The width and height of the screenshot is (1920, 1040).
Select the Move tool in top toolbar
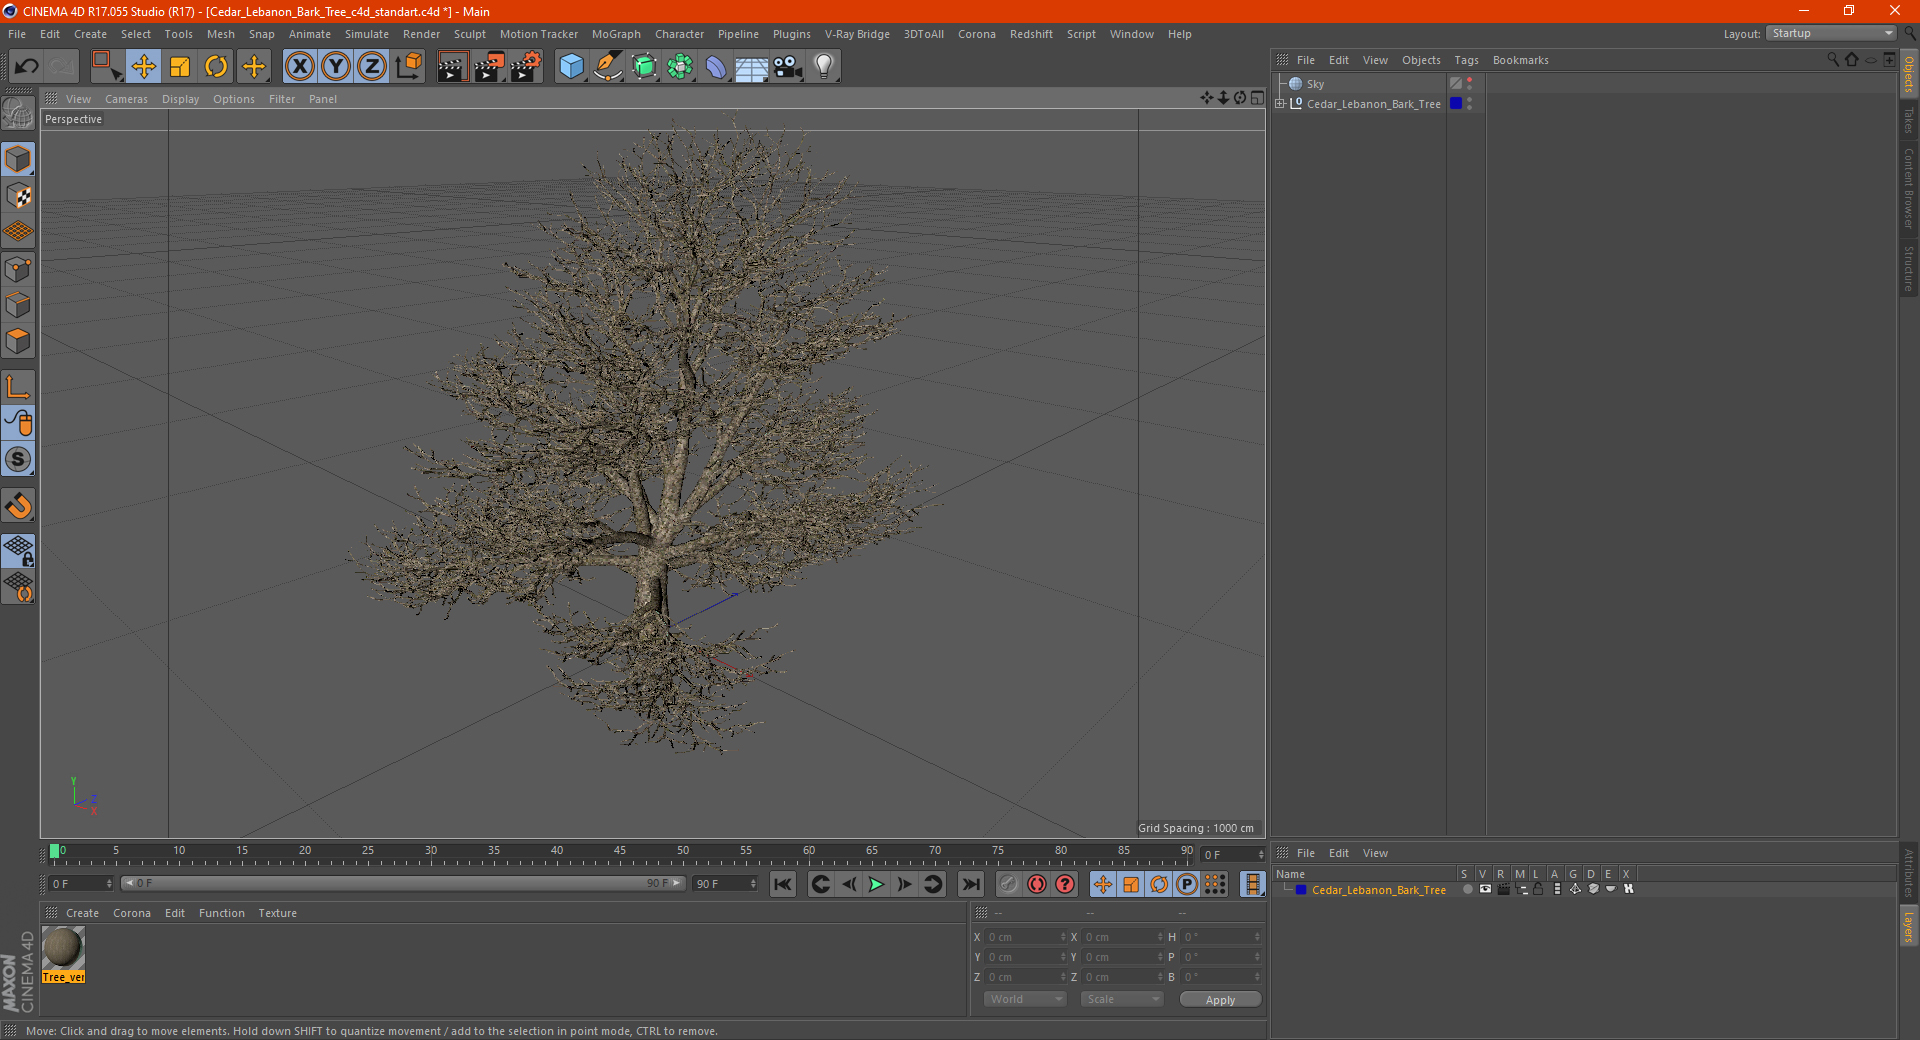[144, 67]
